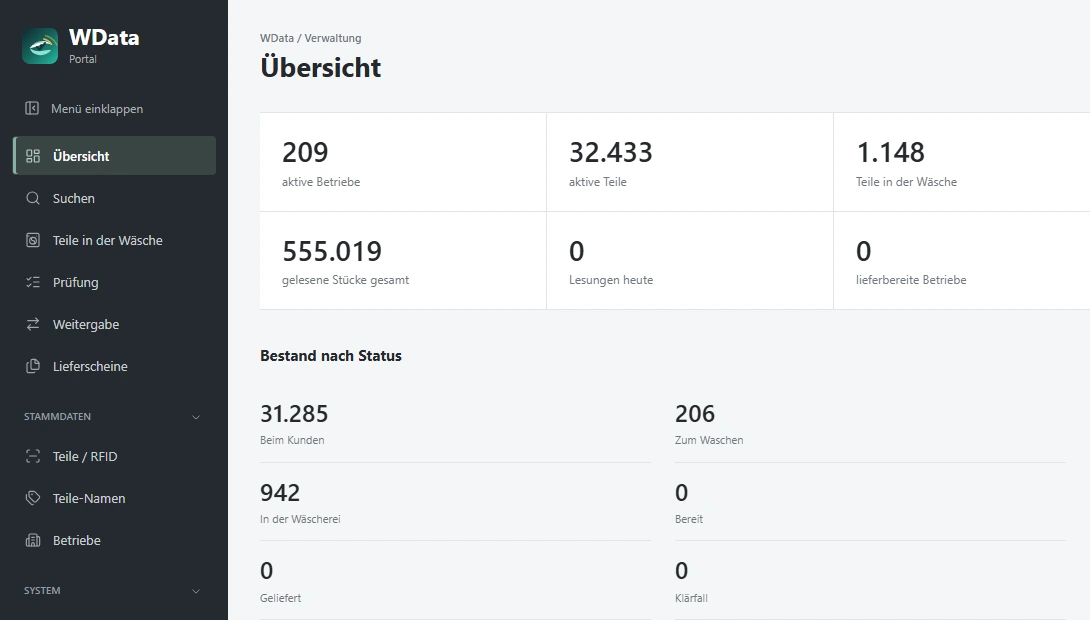Click the Teile in der Wäsche washer icon
This screenshot has height=620, width=1090.
click(x=33, y=240)
